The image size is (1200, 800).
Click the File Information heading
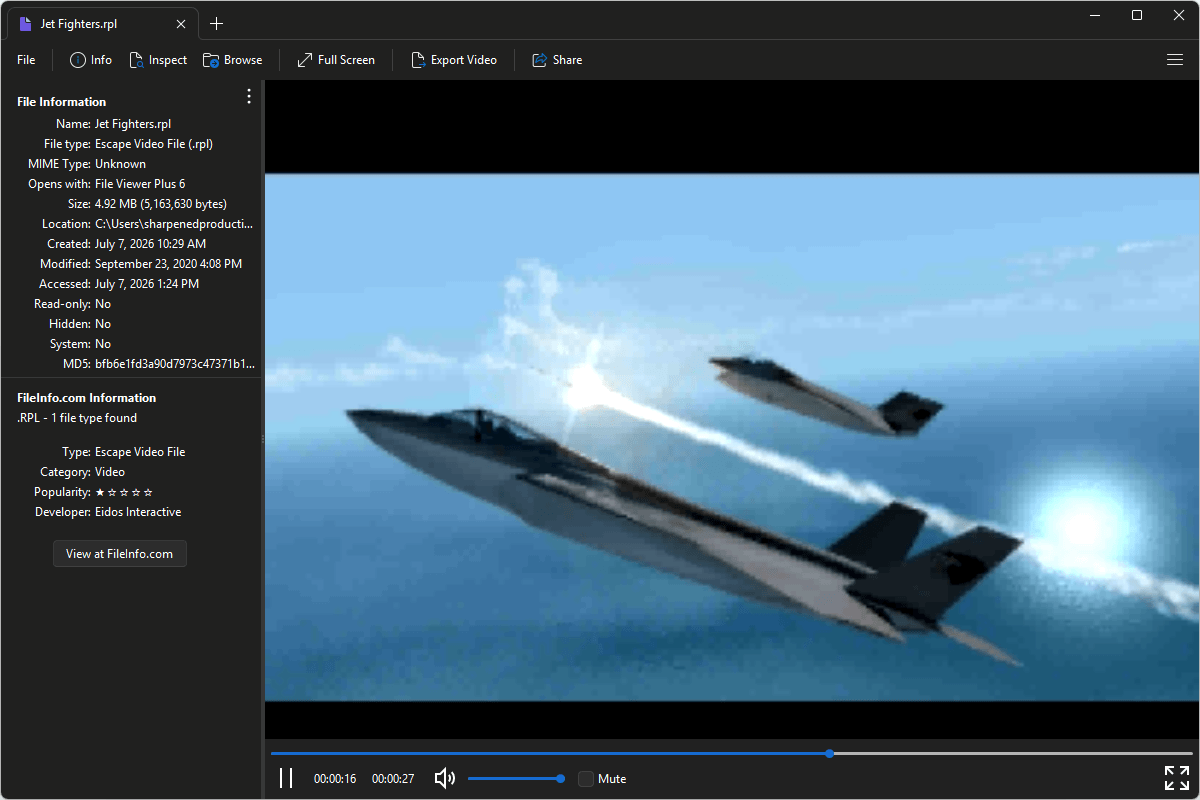click(62, 102)
